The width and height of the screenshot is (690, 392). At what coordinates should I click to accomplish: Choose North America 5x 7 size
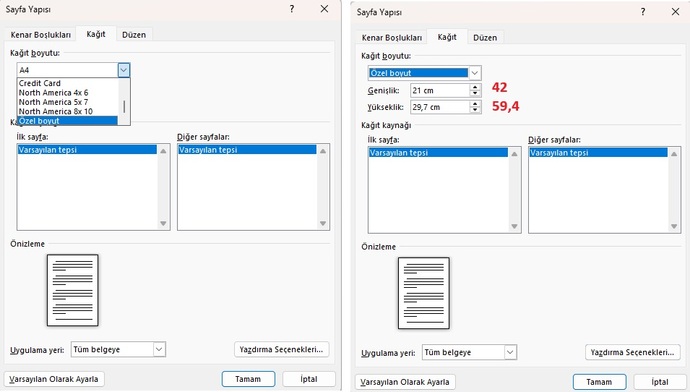click(67, 102)
